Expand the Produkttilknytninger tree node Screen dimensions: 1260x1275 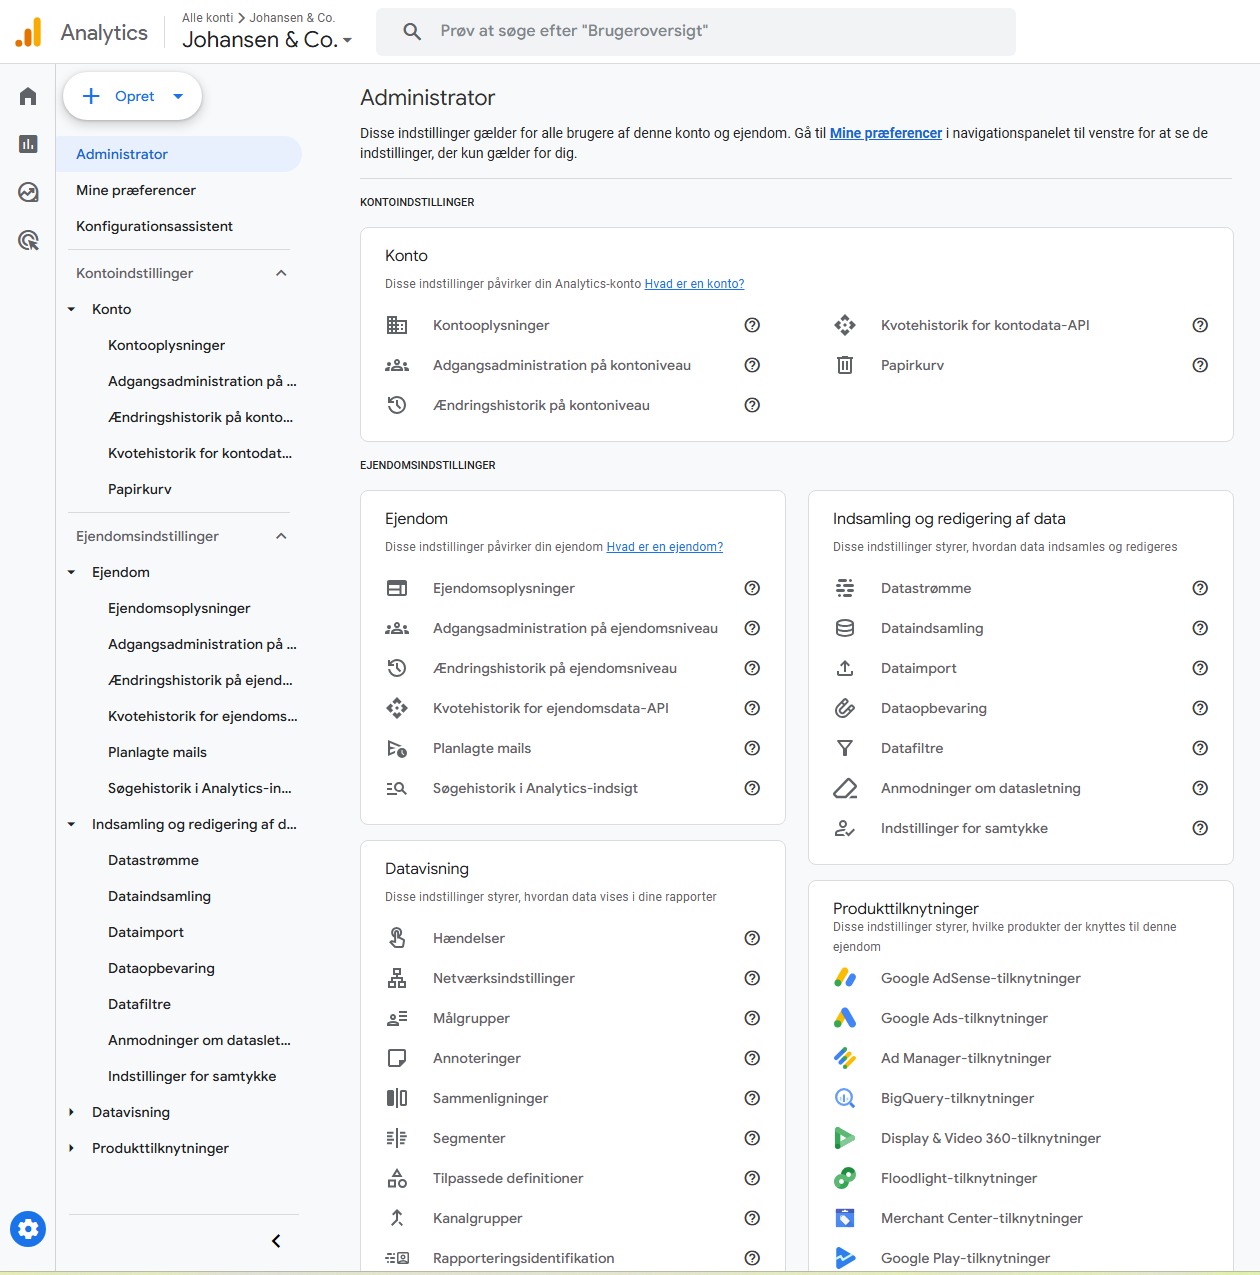71,1148
